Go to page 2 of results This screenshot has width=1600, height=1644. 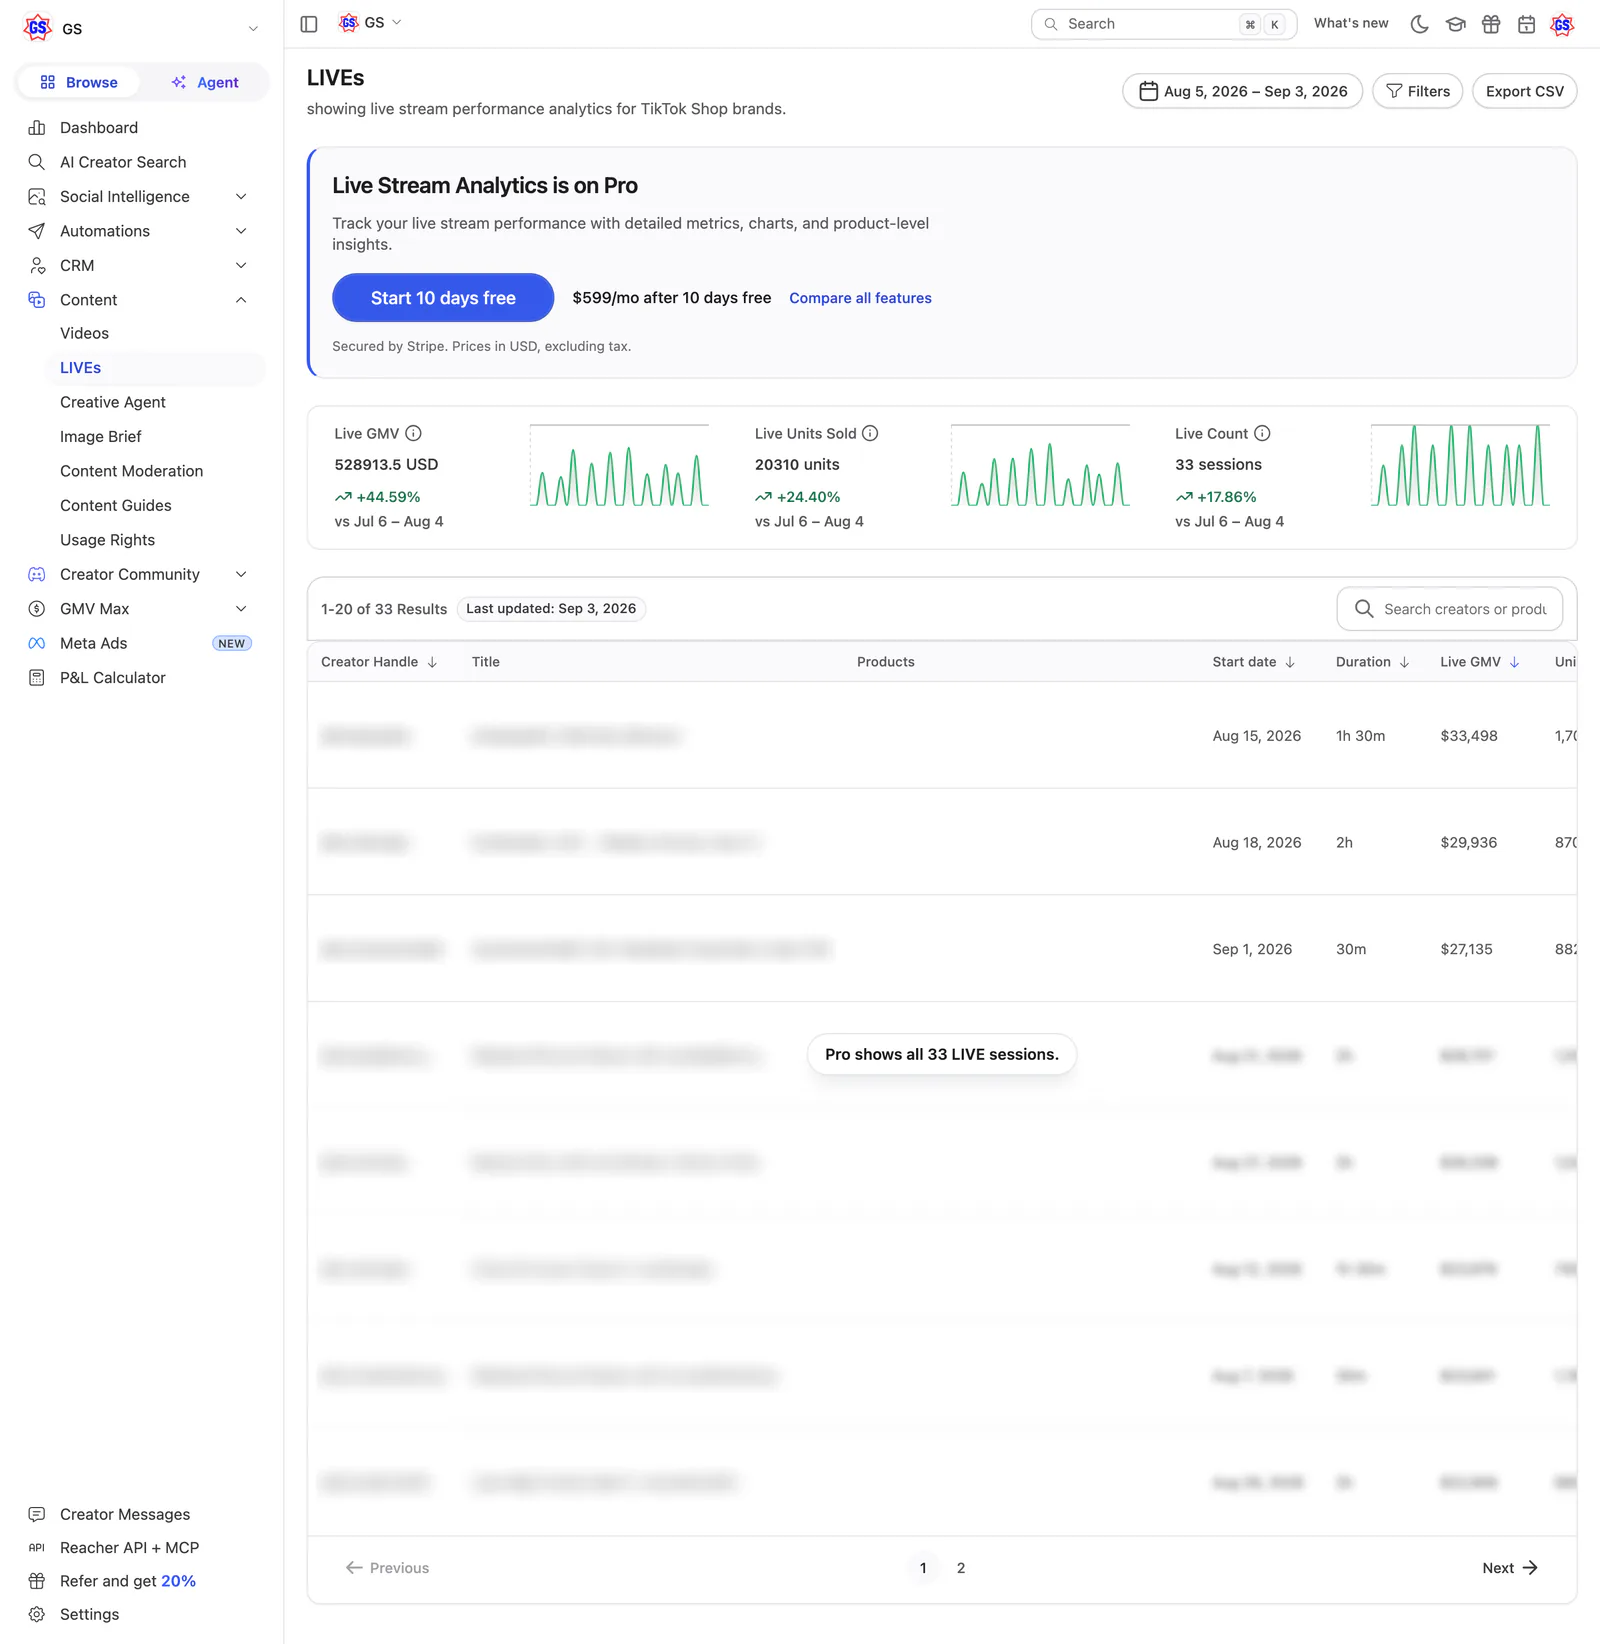click(x=961, y=1568)
